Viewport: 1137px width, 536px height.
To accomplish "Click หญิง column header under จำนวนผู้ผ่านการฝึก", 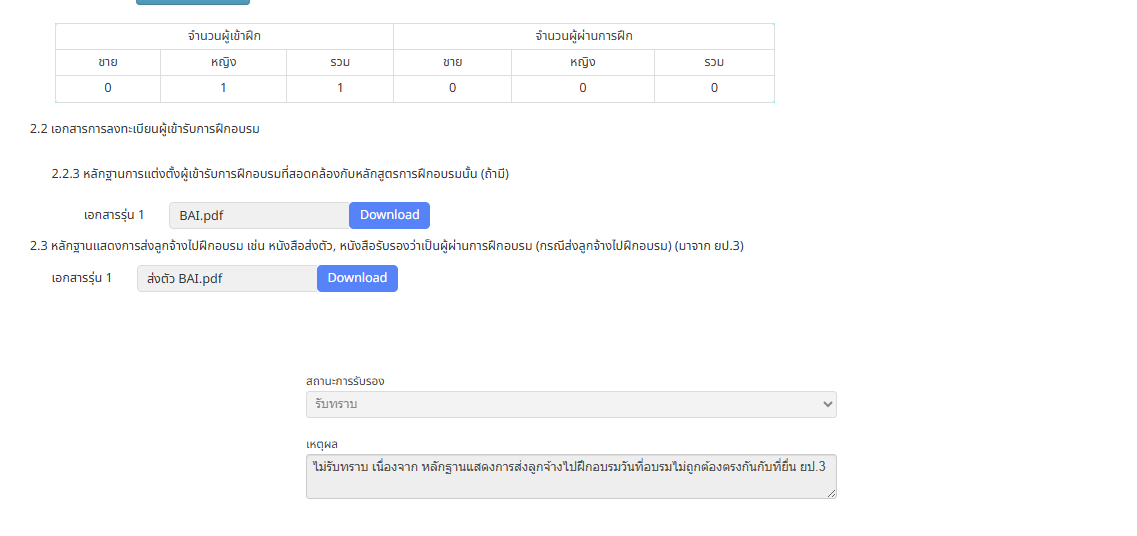I will pyautogui.click(x=583, y=62).
